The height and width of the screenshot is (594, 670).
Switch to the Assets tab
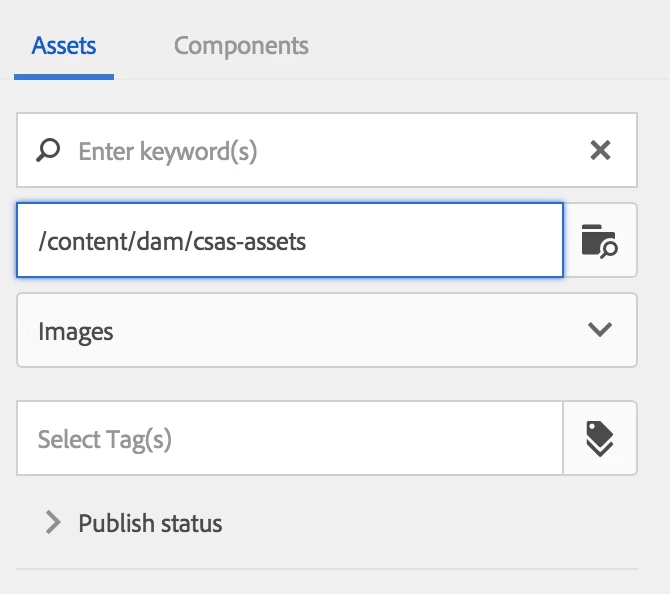click(x=64, y=46)
